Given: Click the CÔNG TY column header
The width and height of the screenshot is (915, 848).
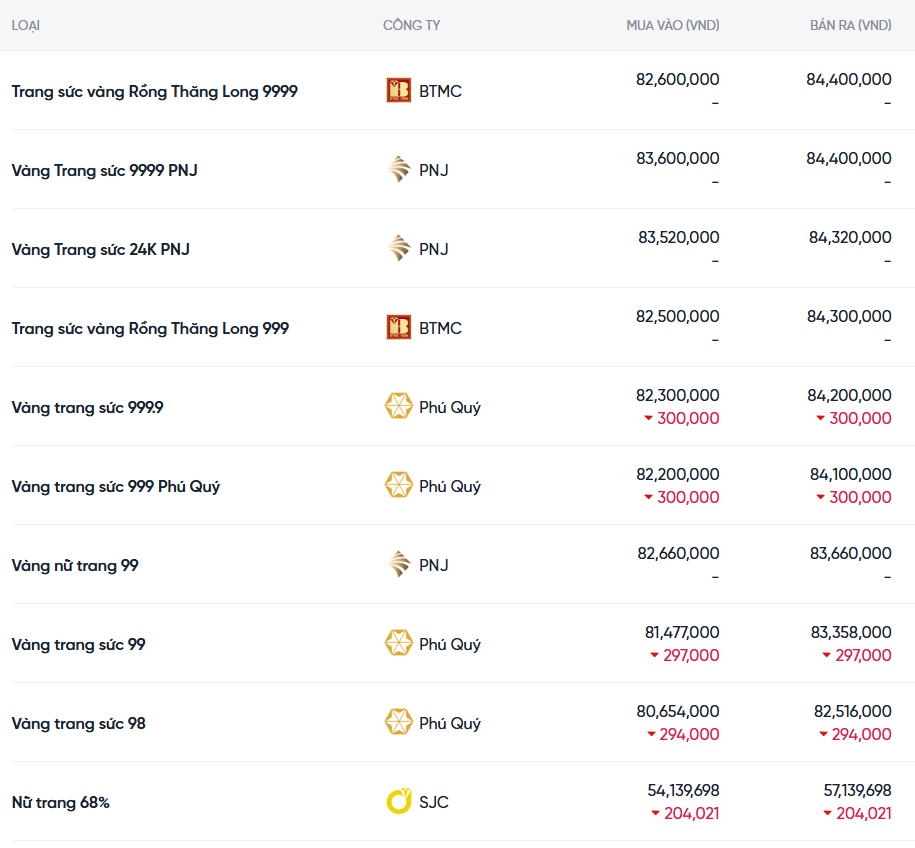Looking at the screenshot, I should click(x=411, y=25).
